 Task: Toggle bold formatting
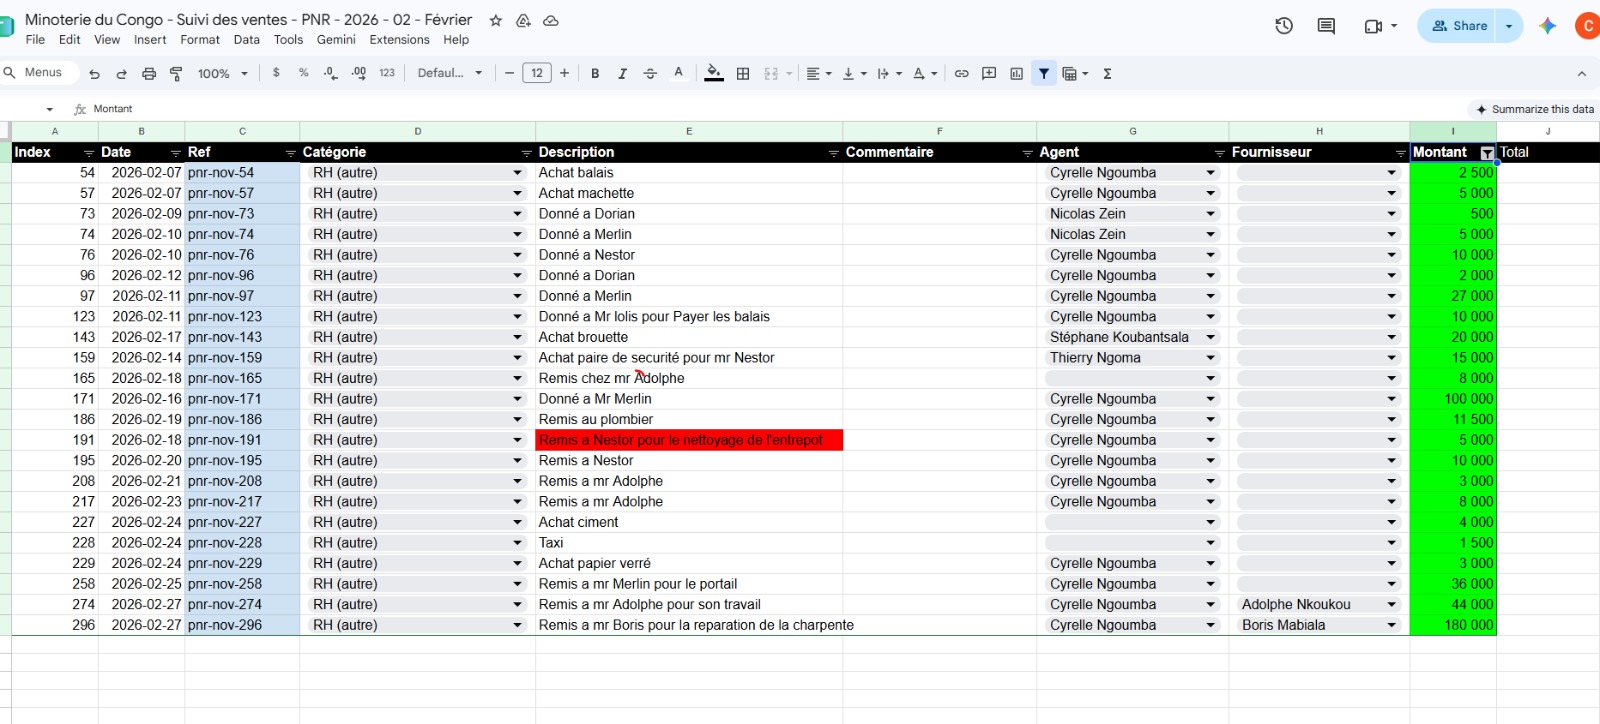595,73
